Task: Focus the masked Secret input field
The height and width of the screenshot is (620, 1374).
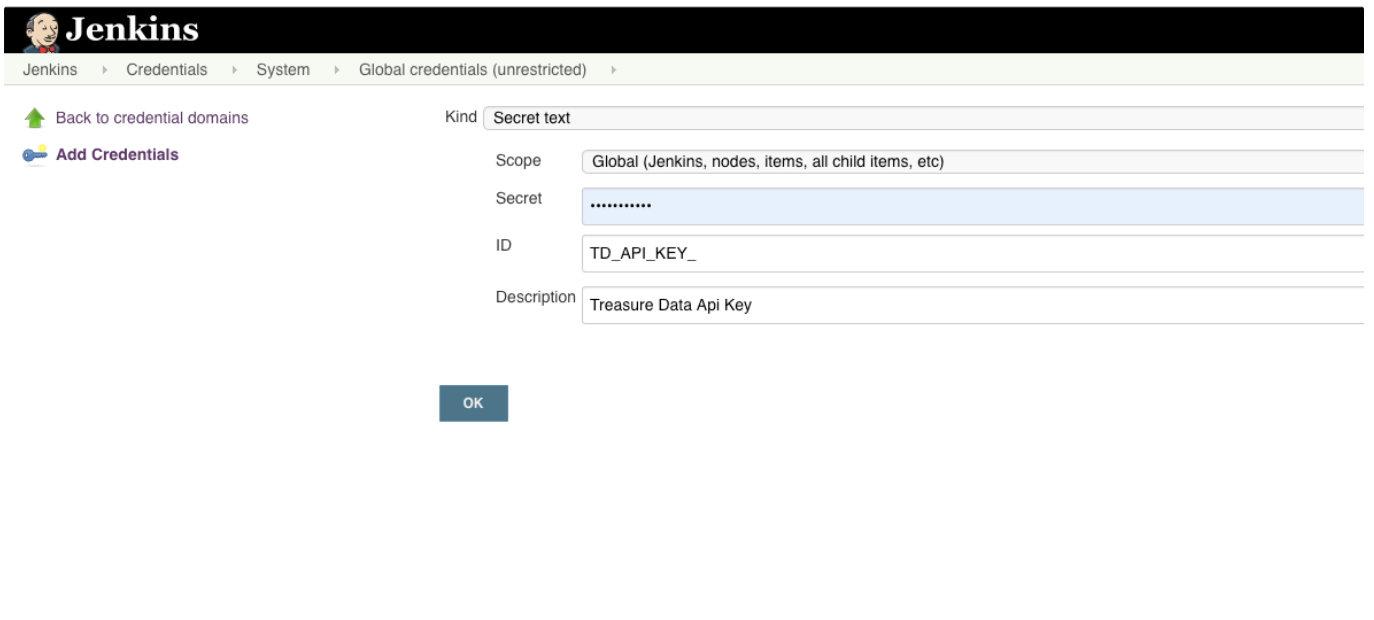Action: point(972,206)
